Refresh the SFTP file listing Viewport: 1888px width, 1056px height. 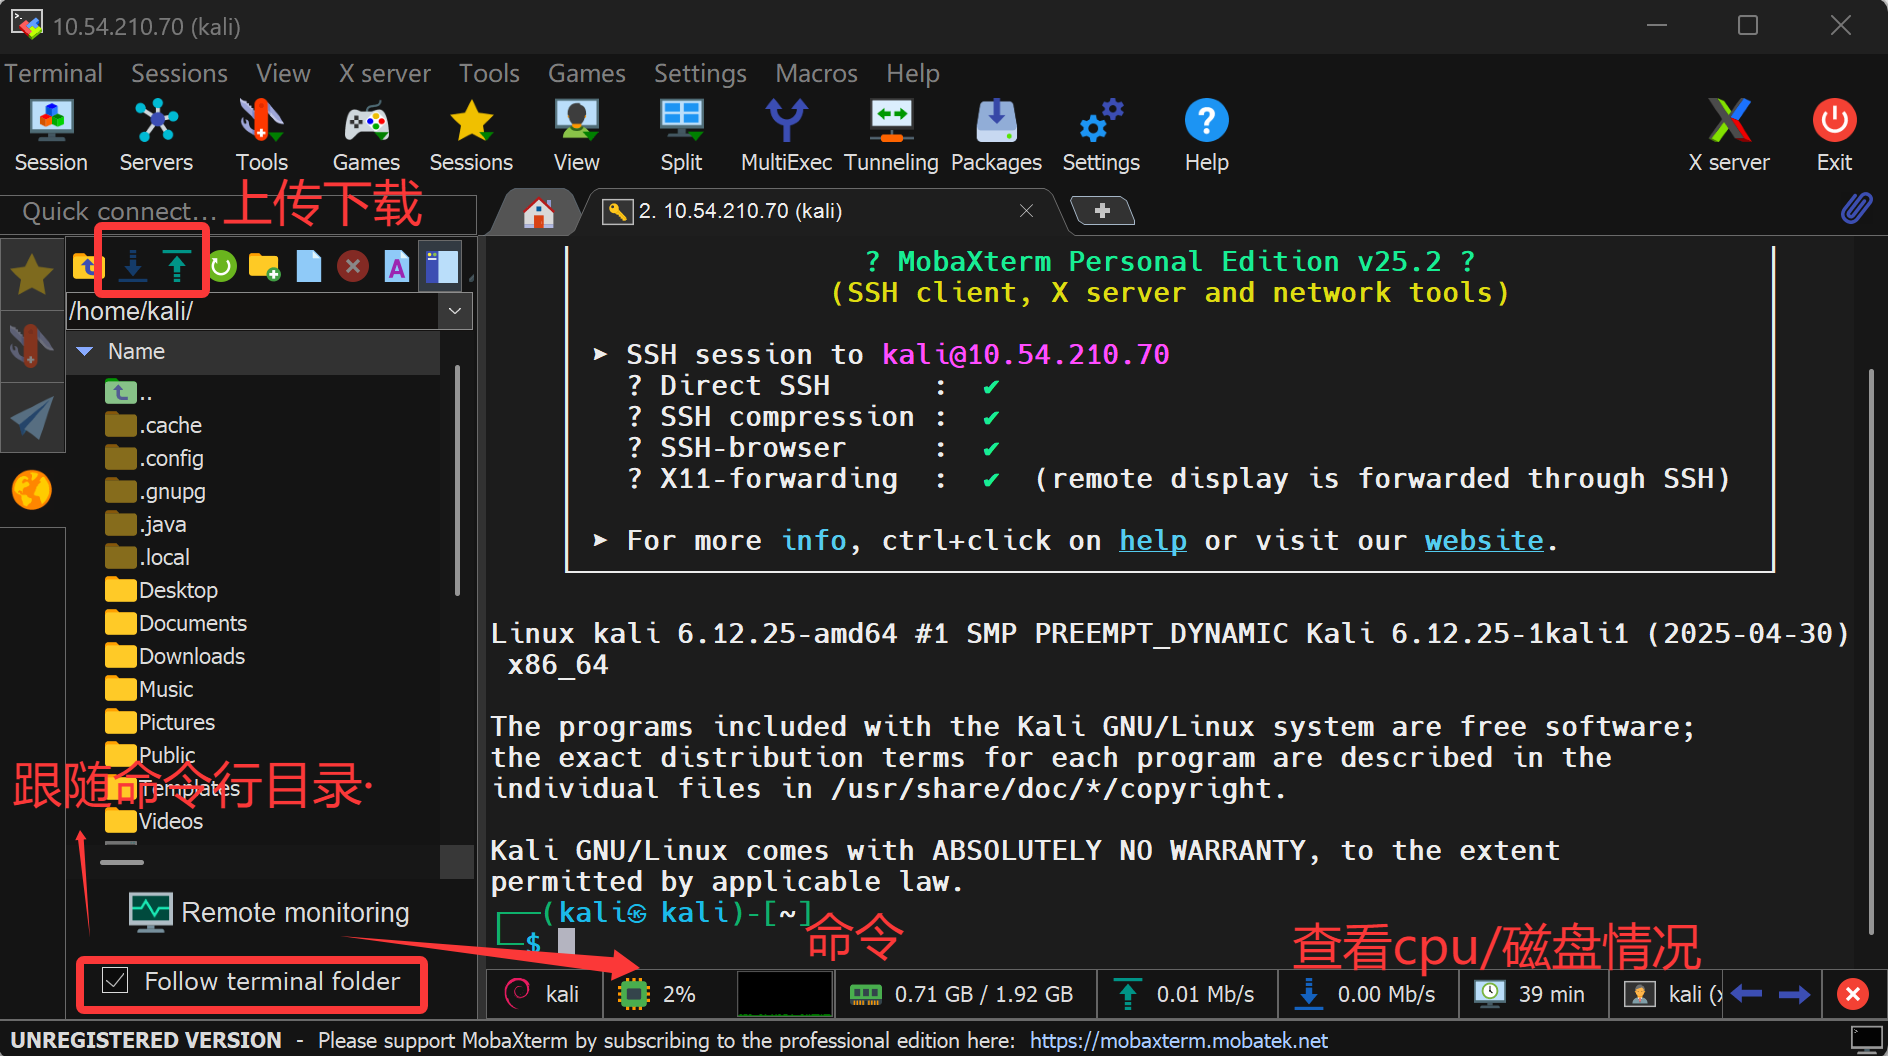click(221, 265)
